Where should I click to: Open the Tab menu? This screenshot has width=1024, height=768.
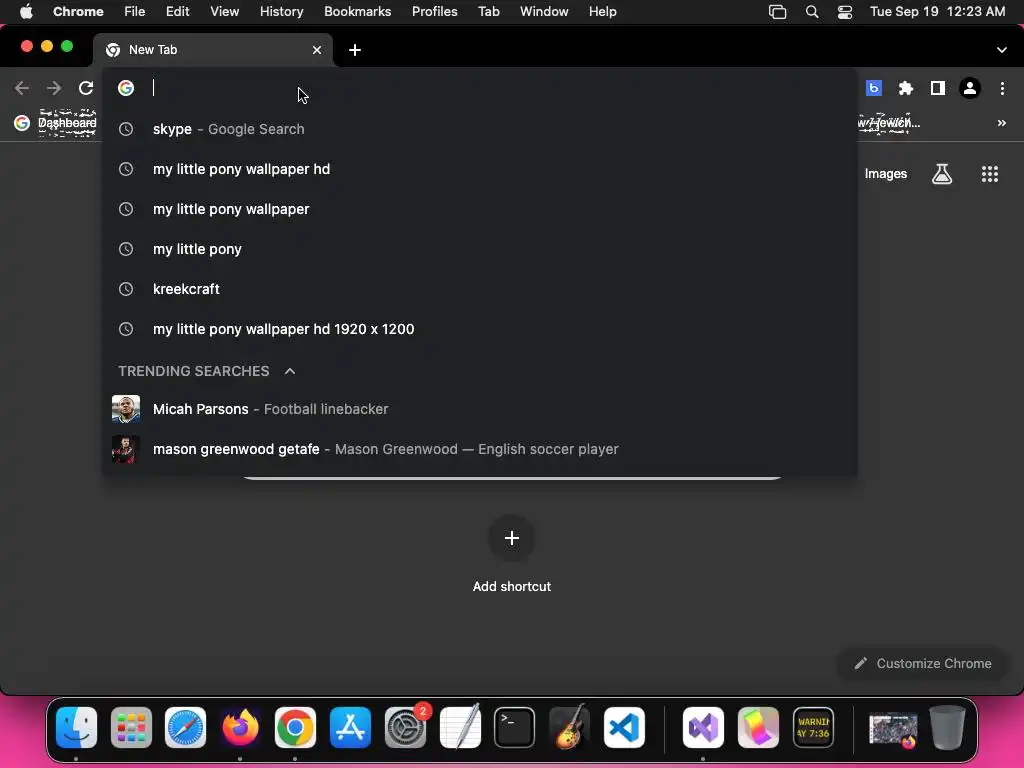488,12
